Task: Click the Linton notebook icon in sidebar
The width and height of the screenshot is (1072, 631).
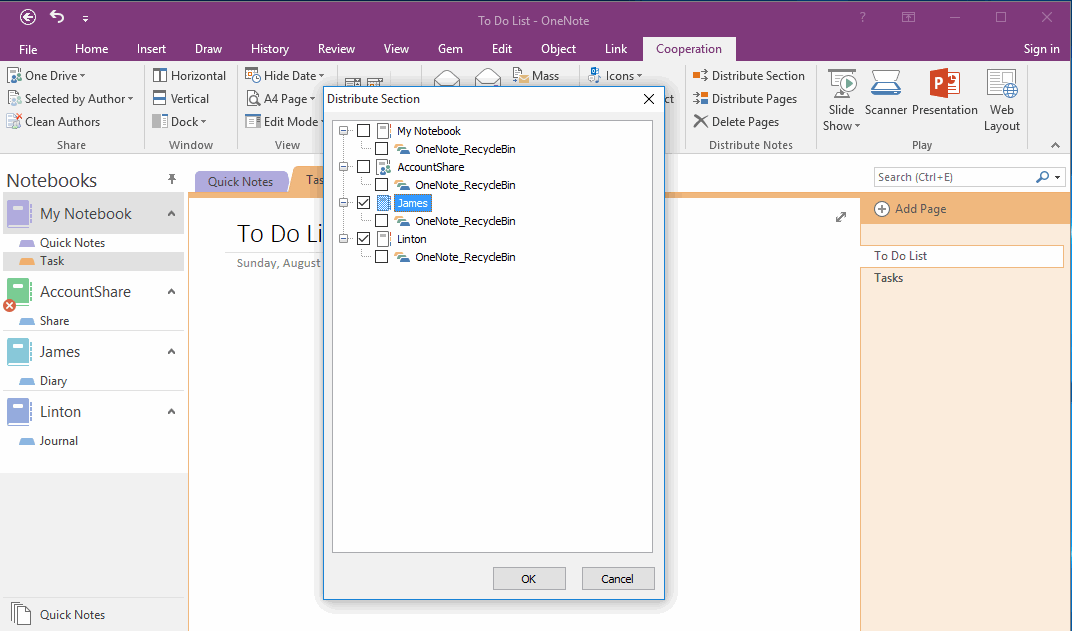Action: 18,412
